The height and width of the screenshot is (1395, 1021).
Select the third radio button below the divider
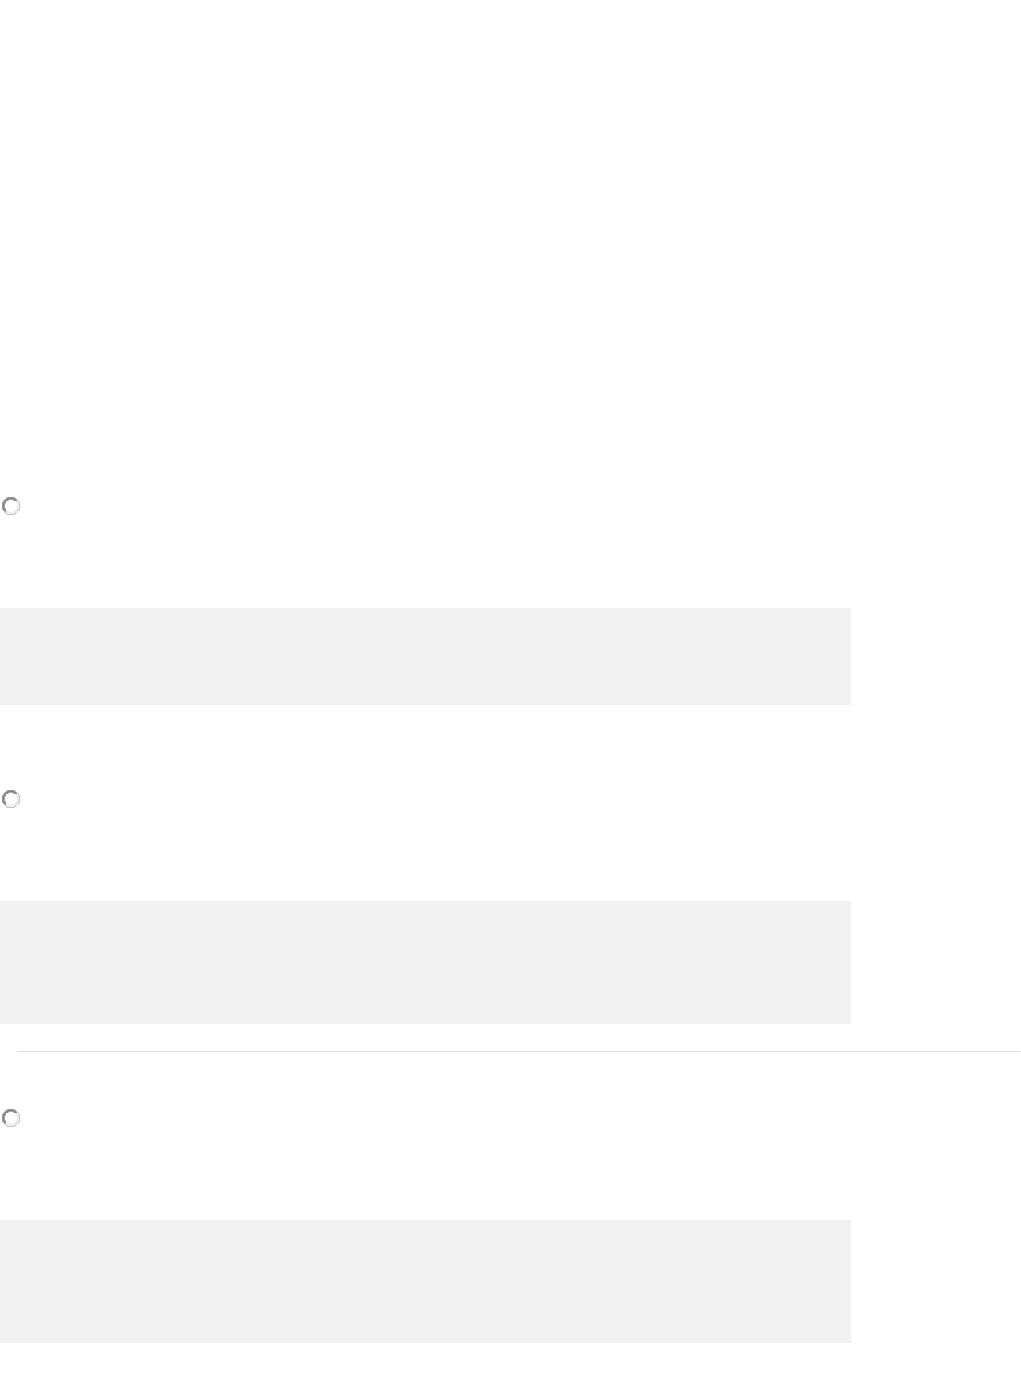click(11, 1119)
